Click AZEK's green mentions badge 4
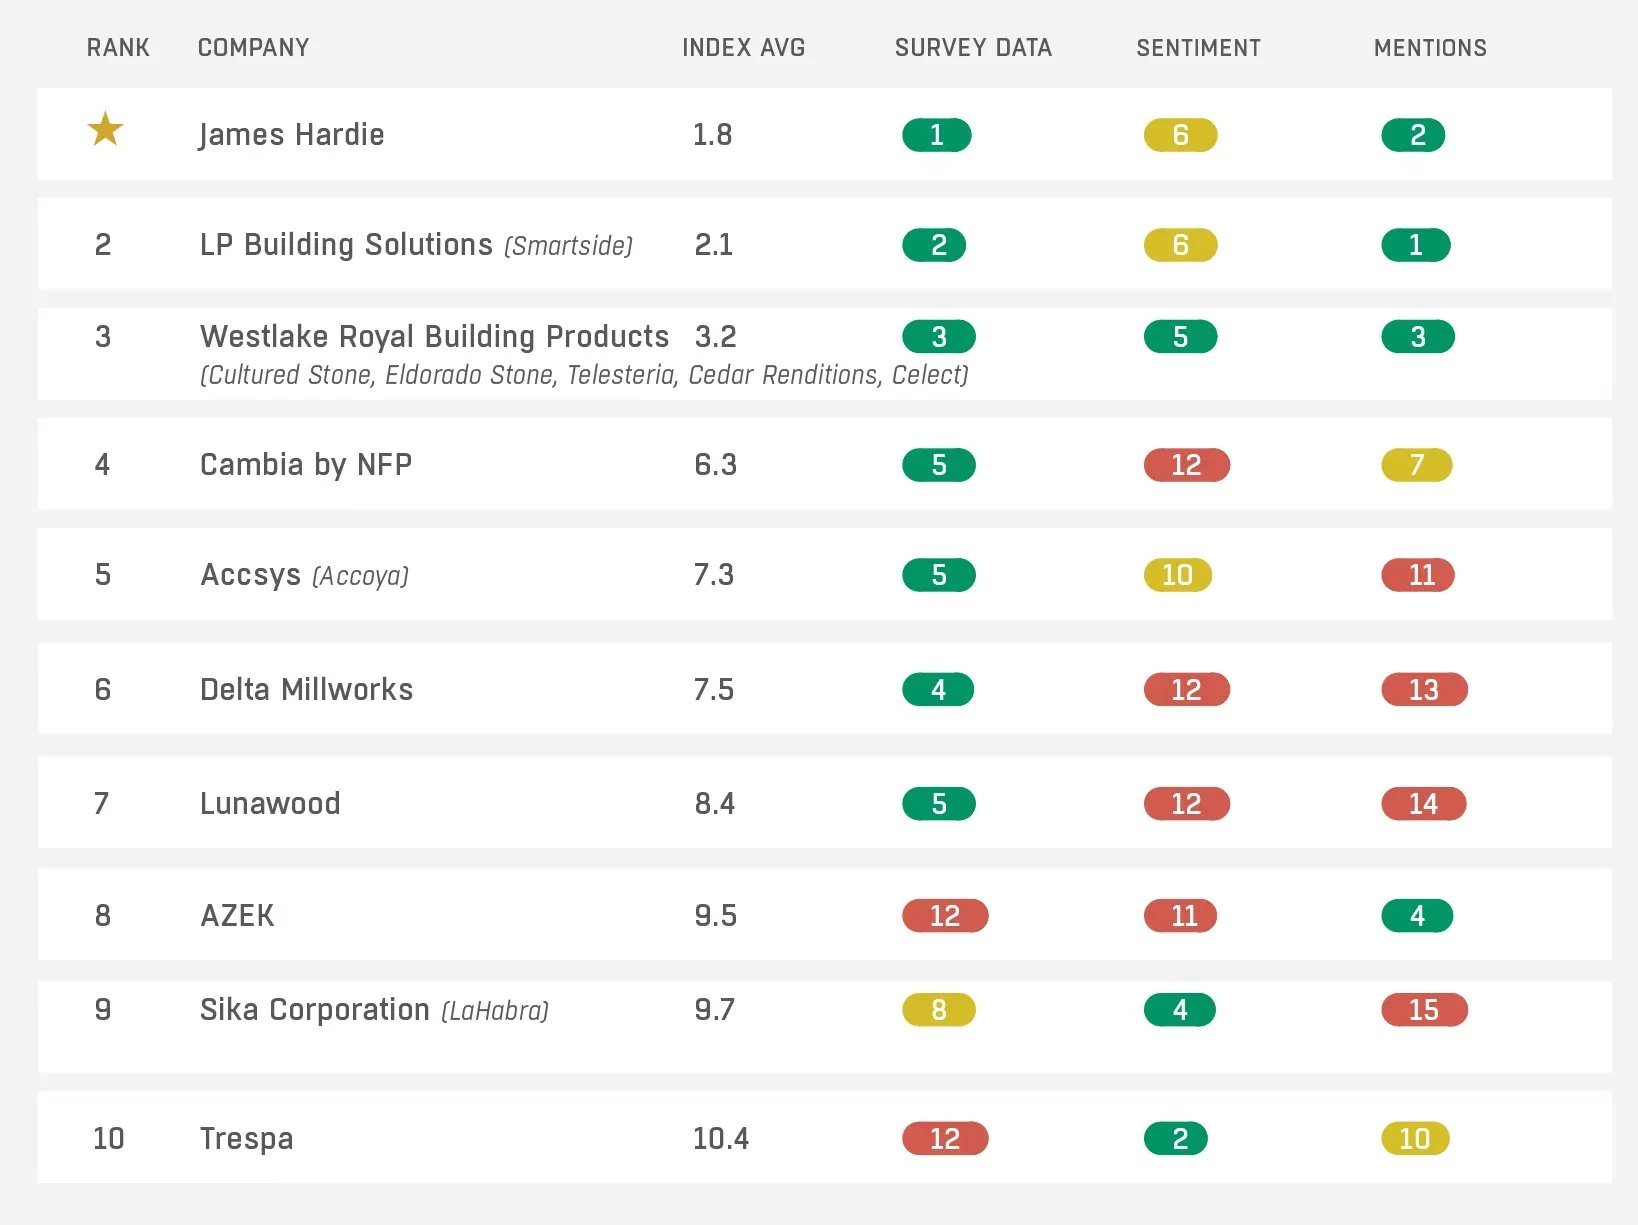This screenshot has width=1638, height=1225. pyautogui.click(x=1416, y=916)
